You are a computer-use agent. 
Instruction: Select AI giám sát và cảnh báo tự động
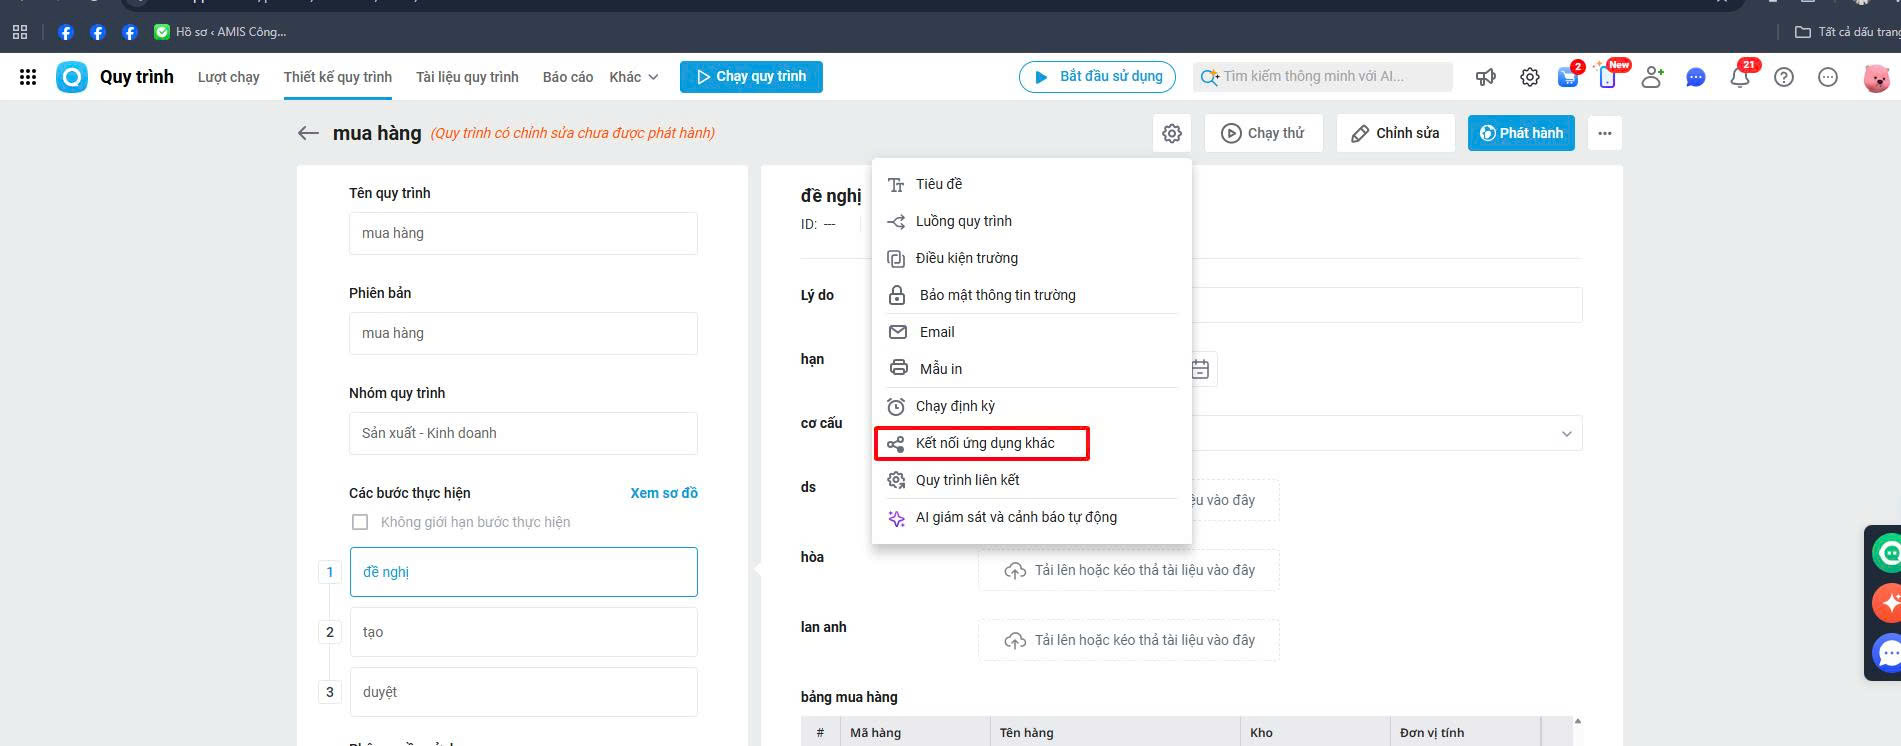coord(1031,517)
